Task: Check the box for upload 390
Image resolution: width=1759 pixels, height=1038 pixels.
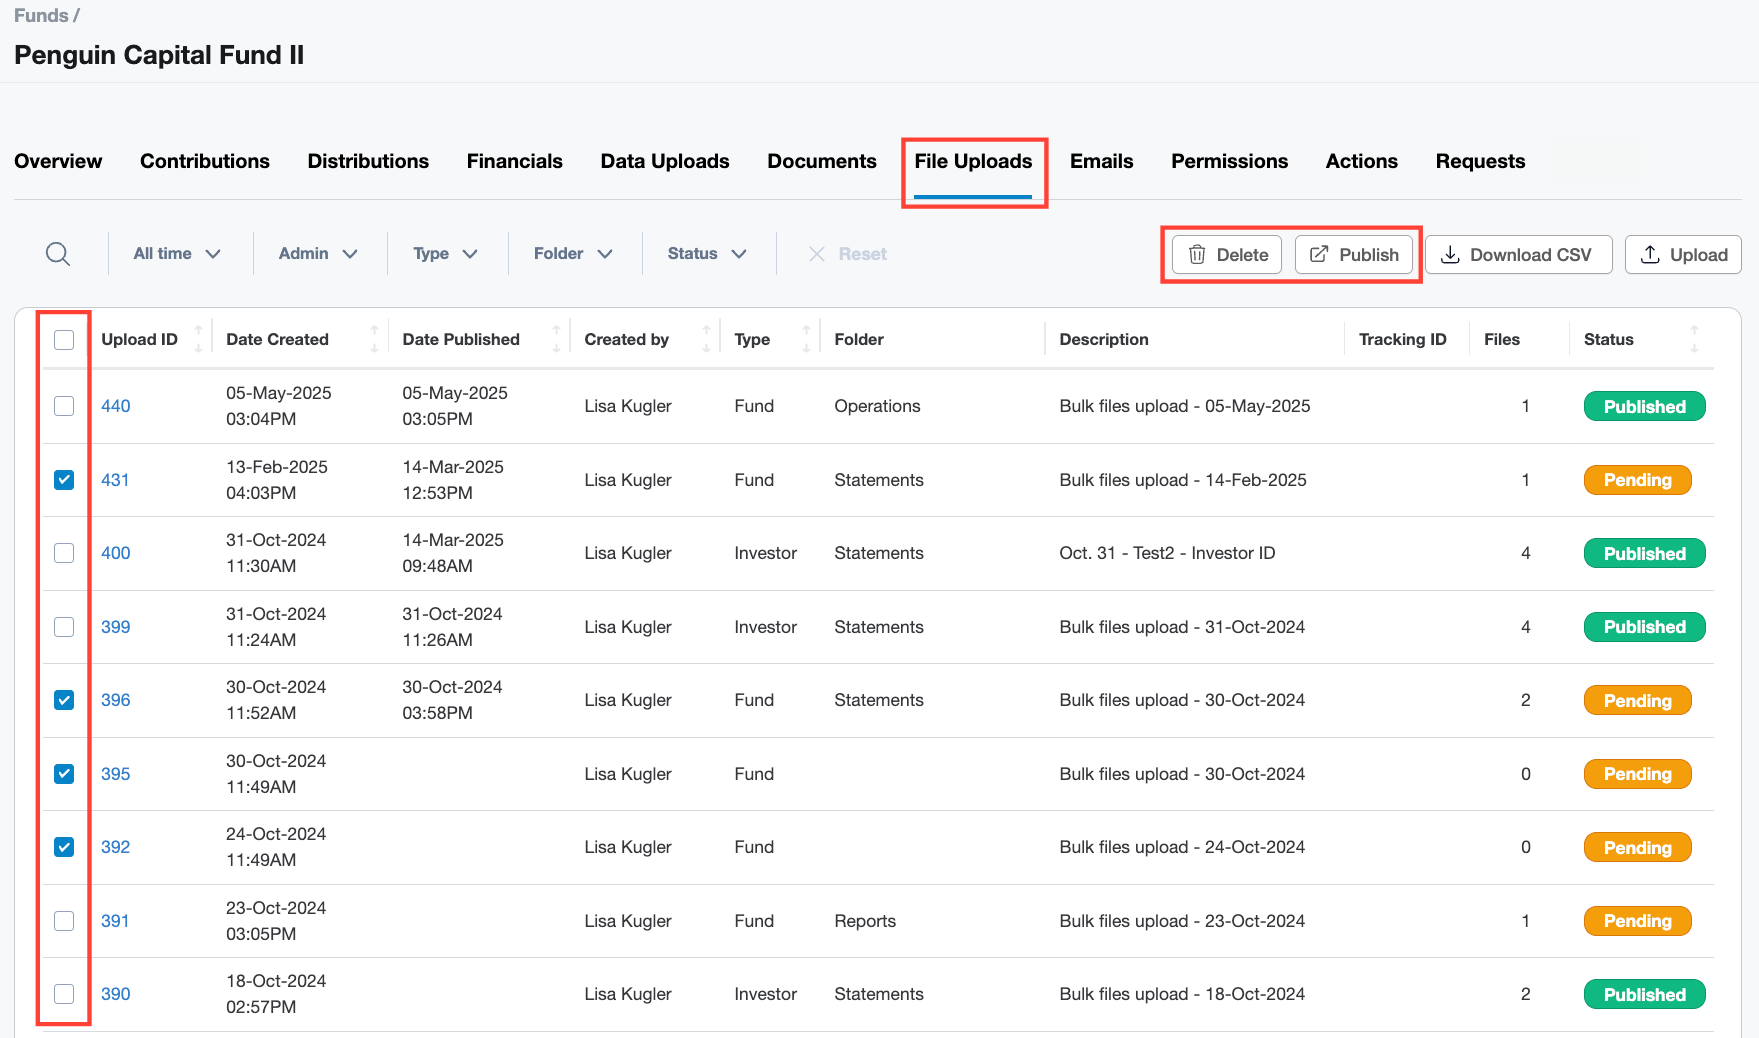Action: [64, 994]
